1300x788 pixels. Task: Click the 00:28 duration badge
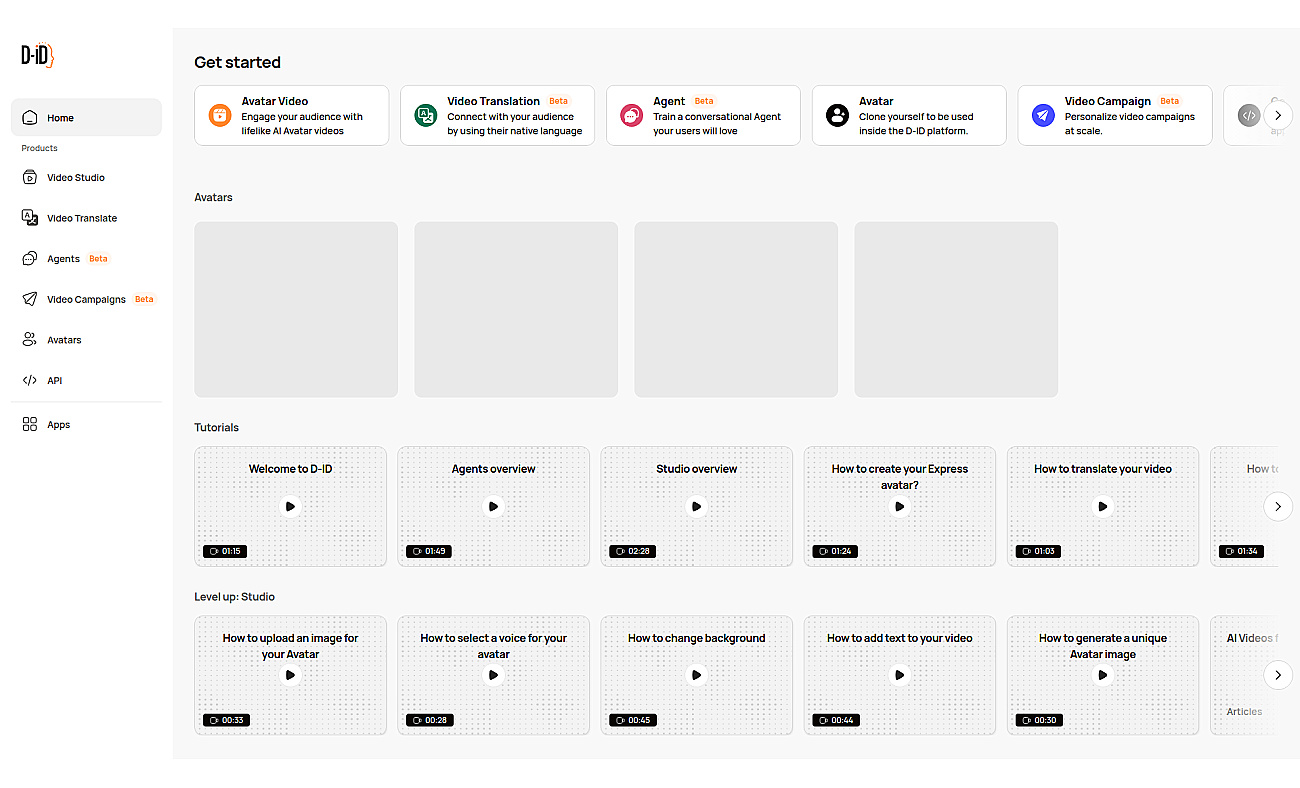[x=428, y=720]
